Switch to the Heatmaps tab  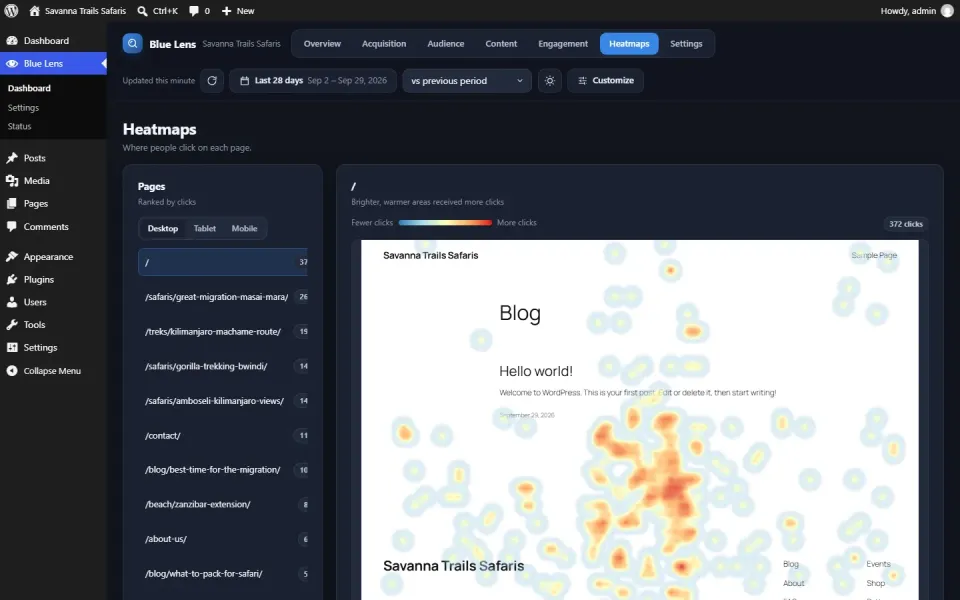point(629,43)
